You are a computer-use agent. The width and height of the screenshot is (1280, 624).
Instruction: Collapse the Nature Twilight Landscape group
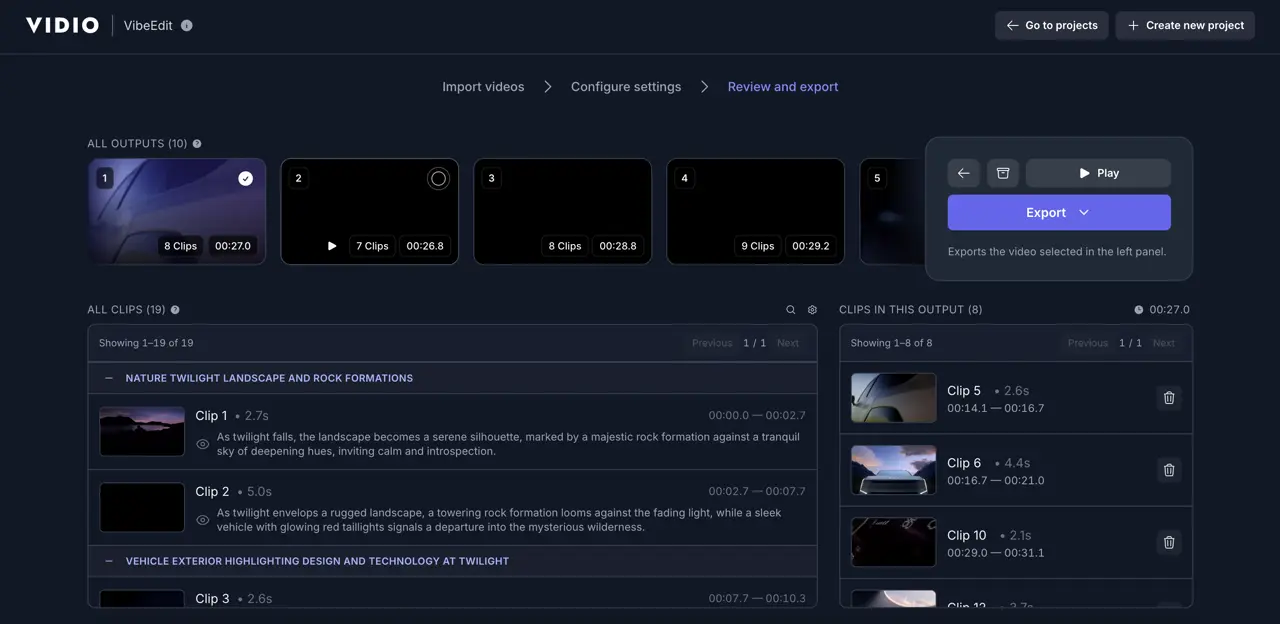click(x=108, y=378)
